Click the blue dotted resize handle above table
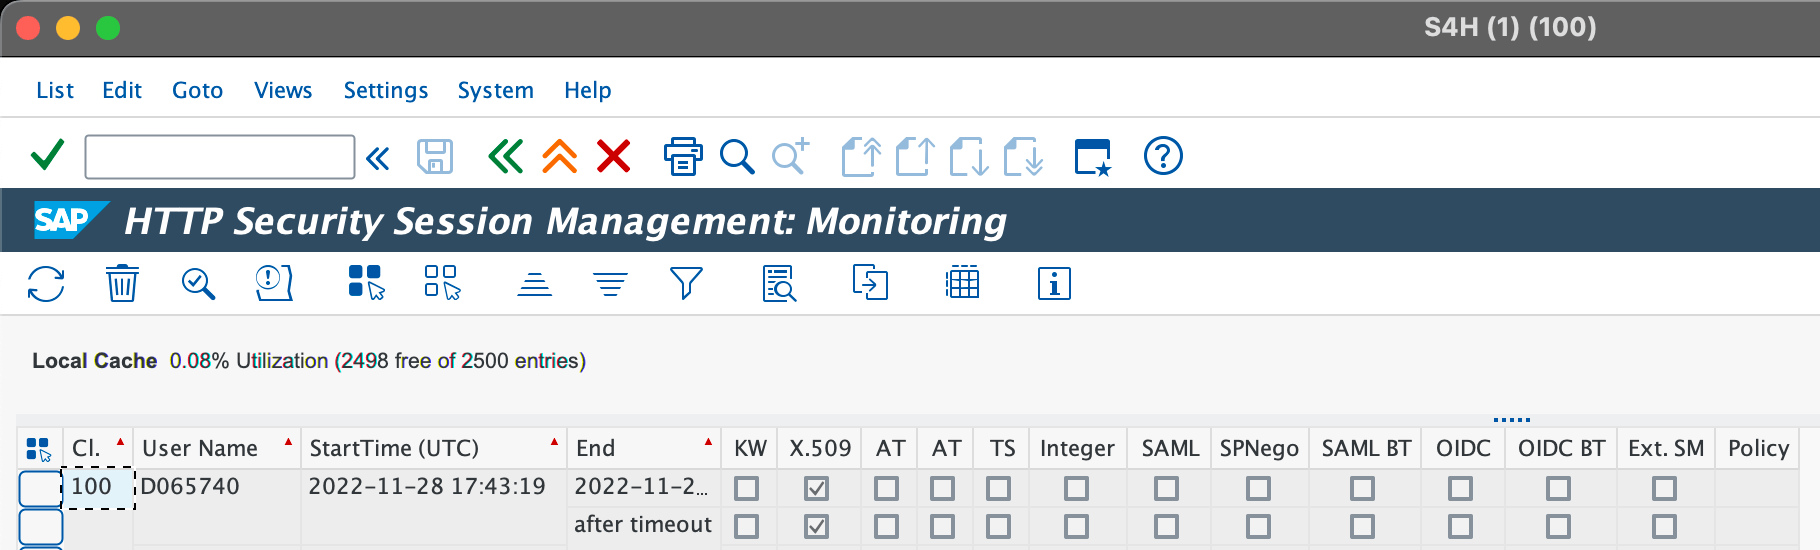The height and width of the screenshot is (550, 1820). [x=1512, y=420]
